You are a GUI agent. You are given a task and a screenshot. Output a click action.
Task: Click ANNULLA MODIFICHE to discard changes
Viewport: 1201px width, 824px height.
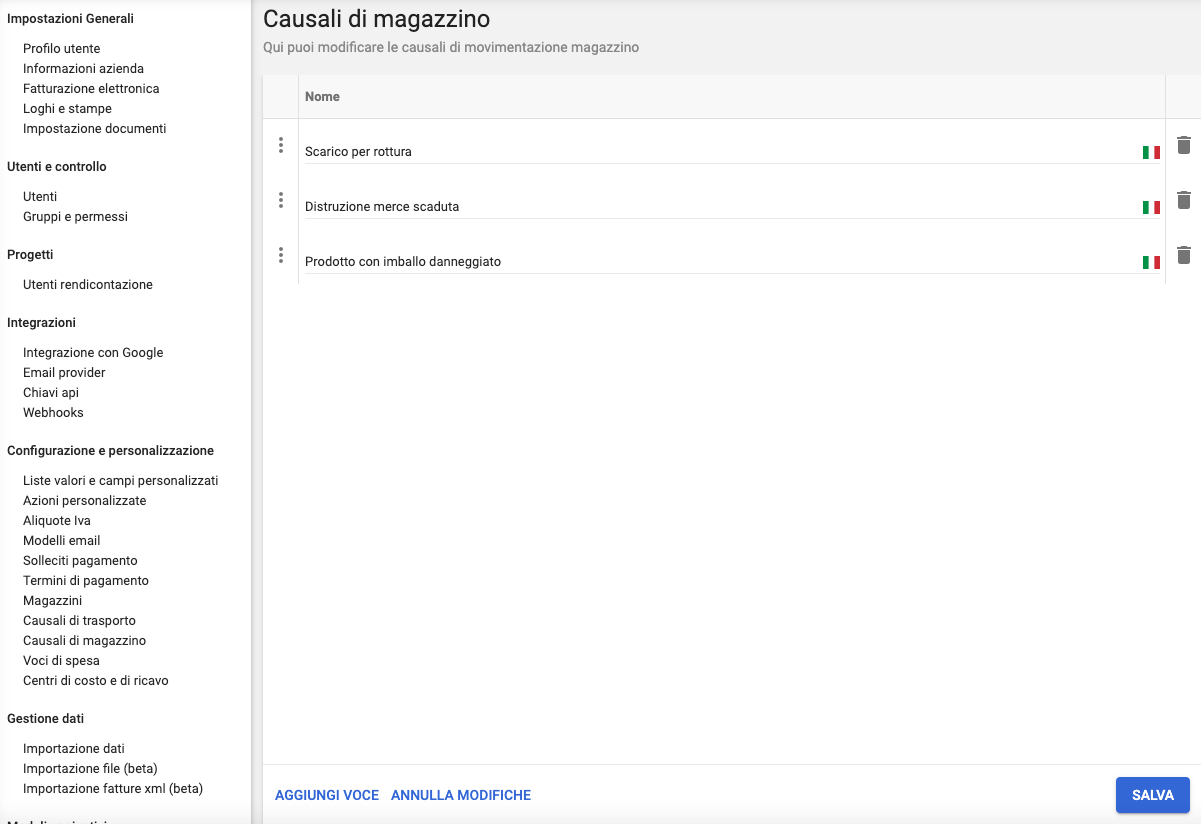pos(461,796)
